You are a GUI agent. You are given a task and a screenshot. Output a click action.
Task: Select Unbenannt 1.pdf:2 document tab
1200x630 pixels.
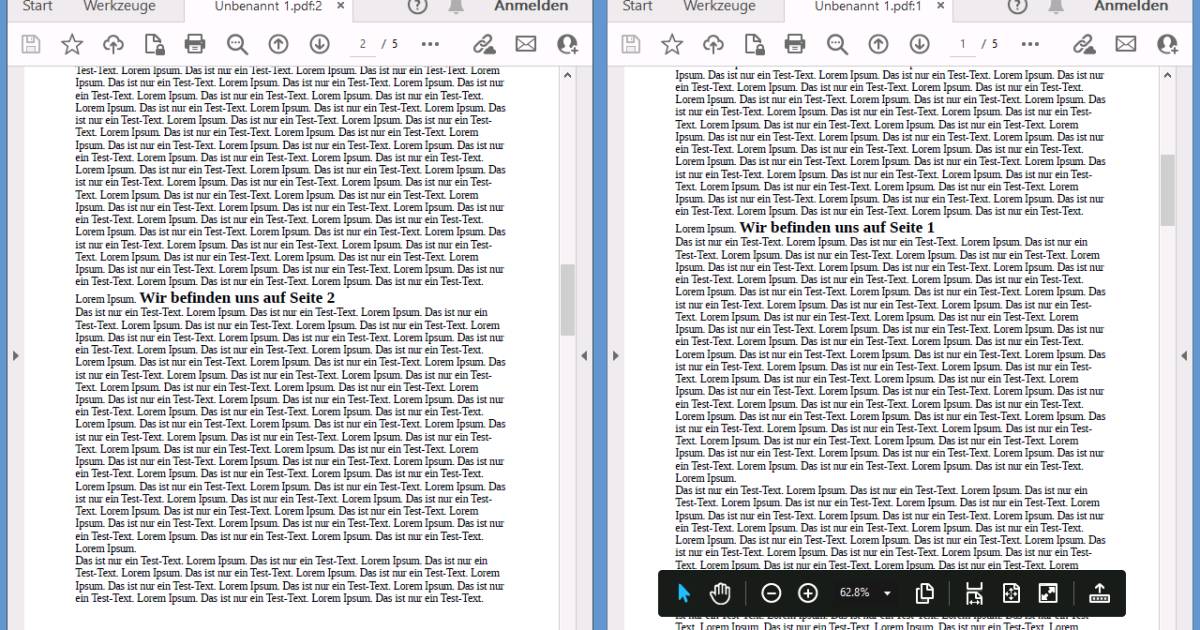pyautogui.click(x=268, y=6)
